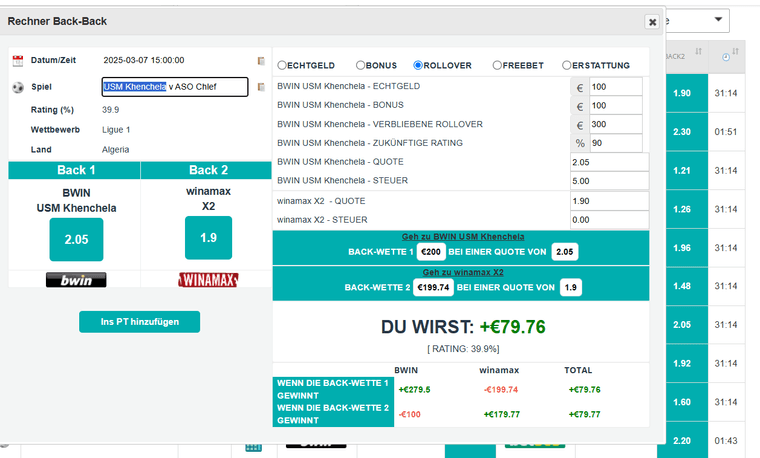Click Ins PT hinzufügen button

pos(140,322)
